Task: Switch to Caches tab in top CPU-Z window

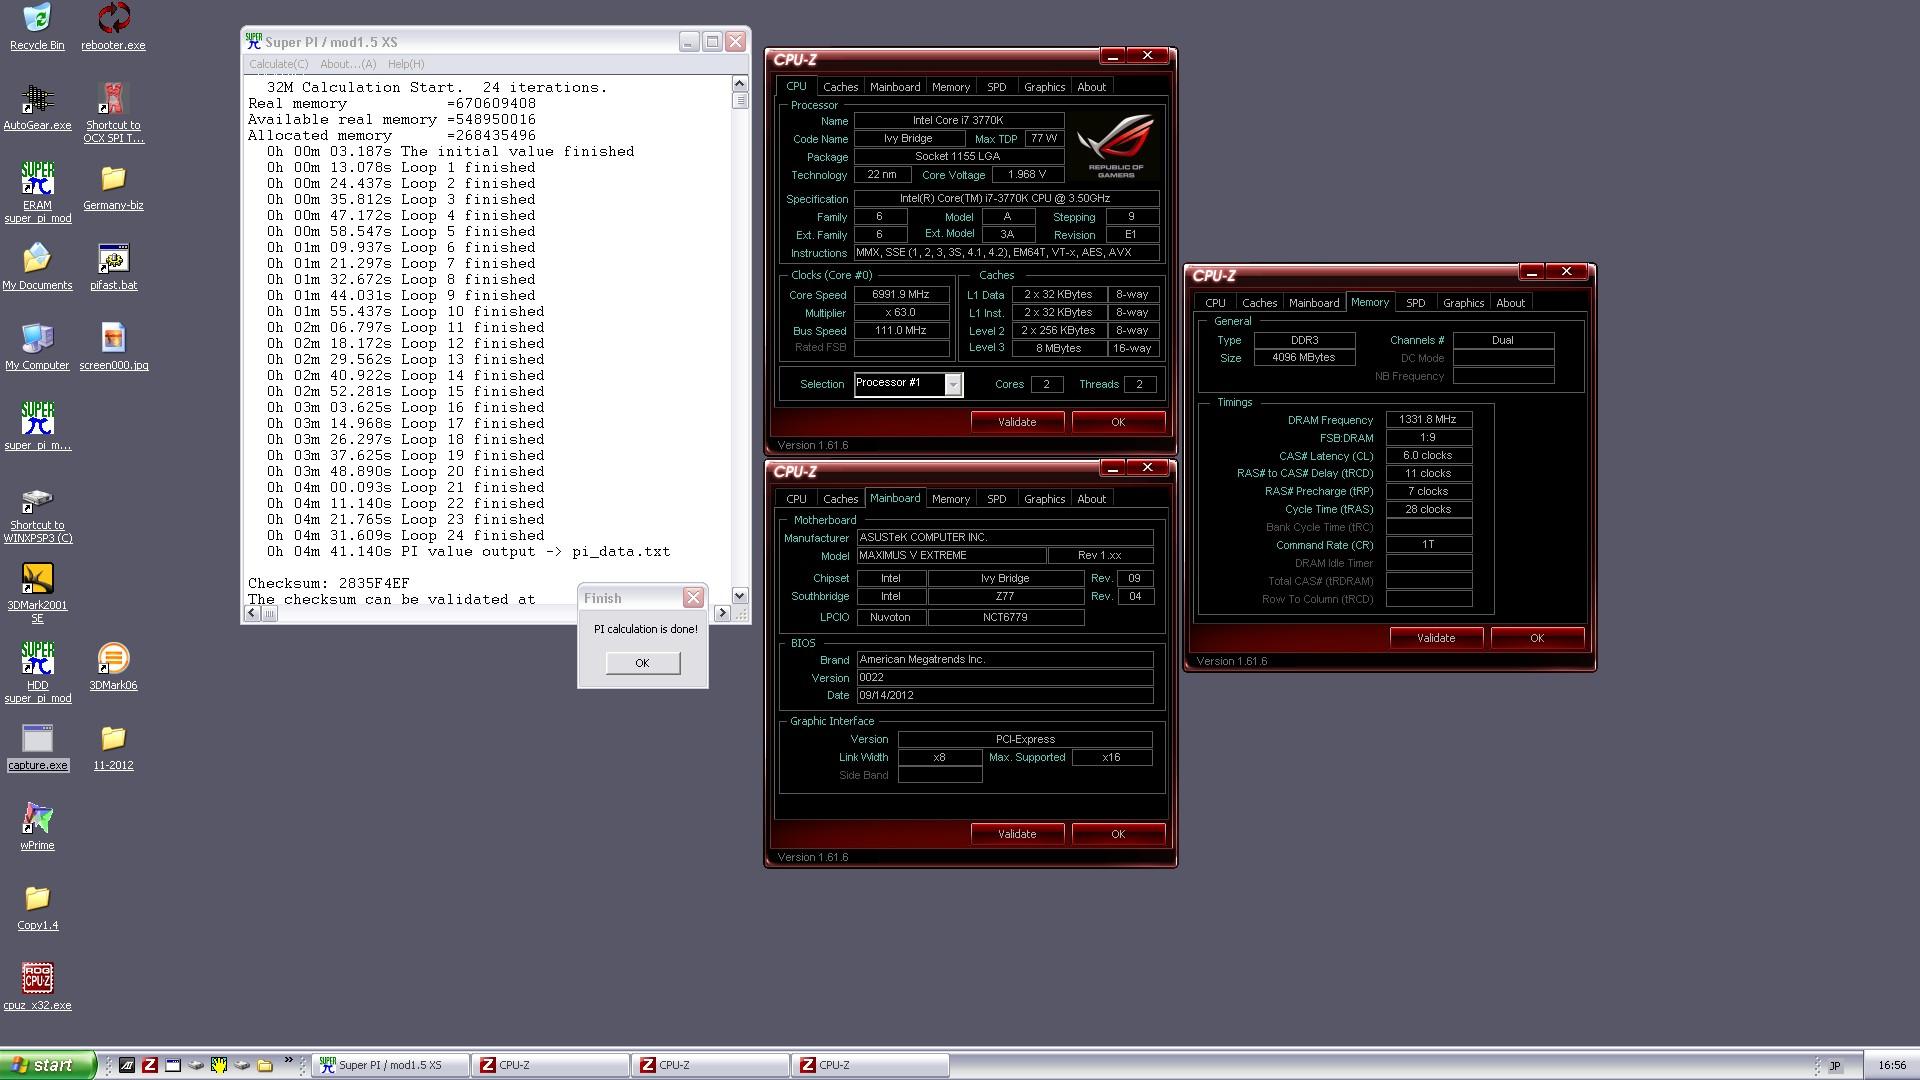Action: [840, 87]
